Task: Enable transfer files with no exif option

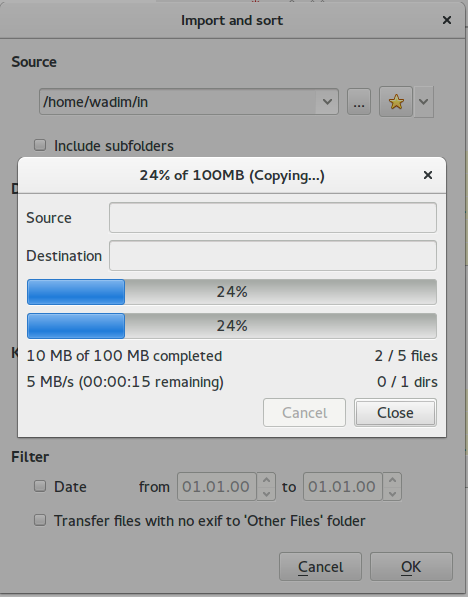Action: coord(40,520)
